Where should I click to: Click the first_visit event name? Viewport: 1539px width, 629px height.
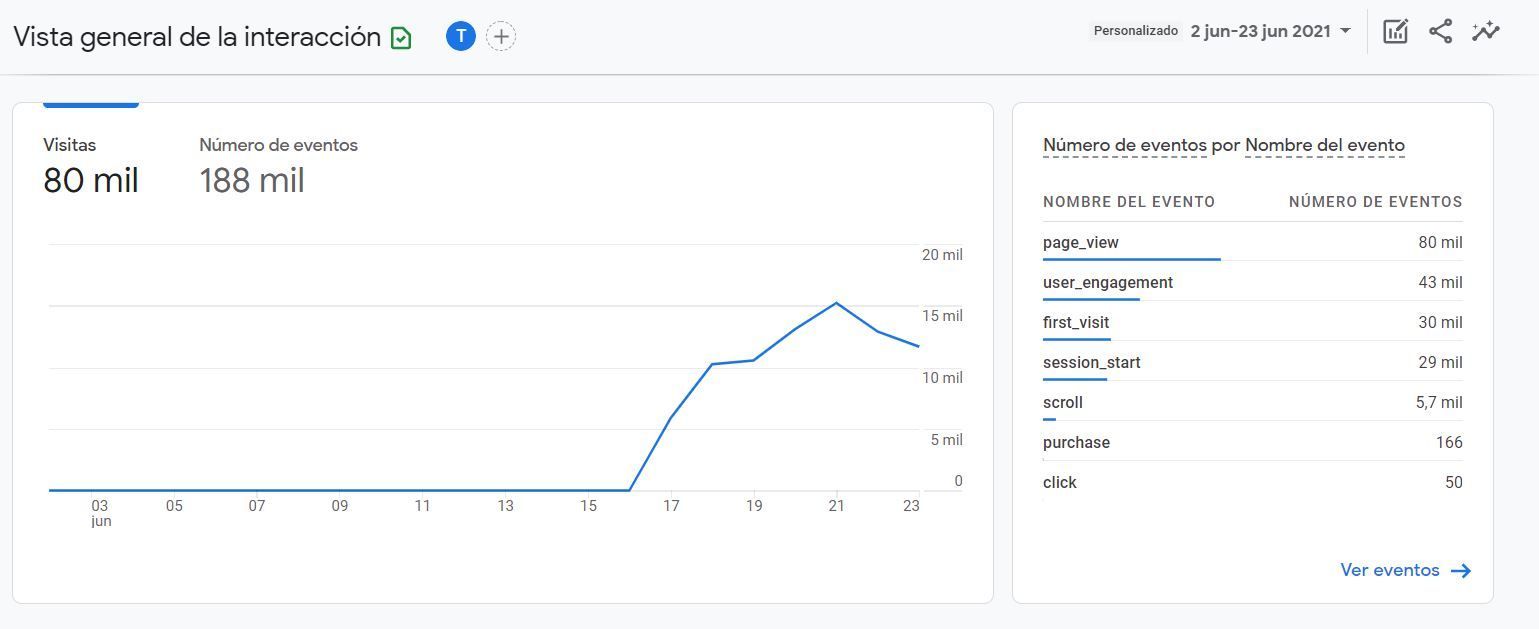tap(1076, 322)
